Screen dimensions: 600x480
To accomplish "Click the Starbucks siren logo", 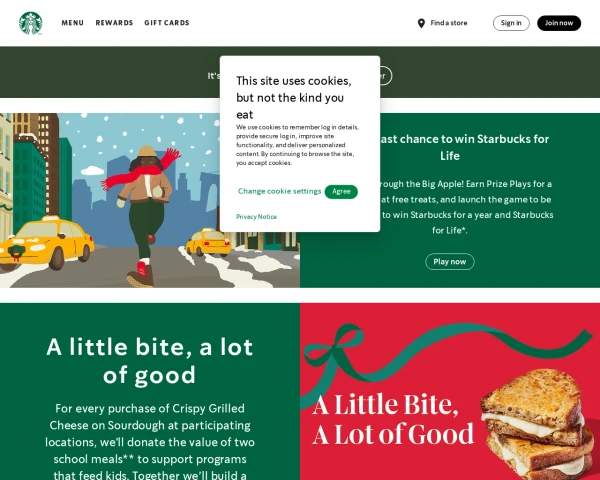I will pos(31,23).
